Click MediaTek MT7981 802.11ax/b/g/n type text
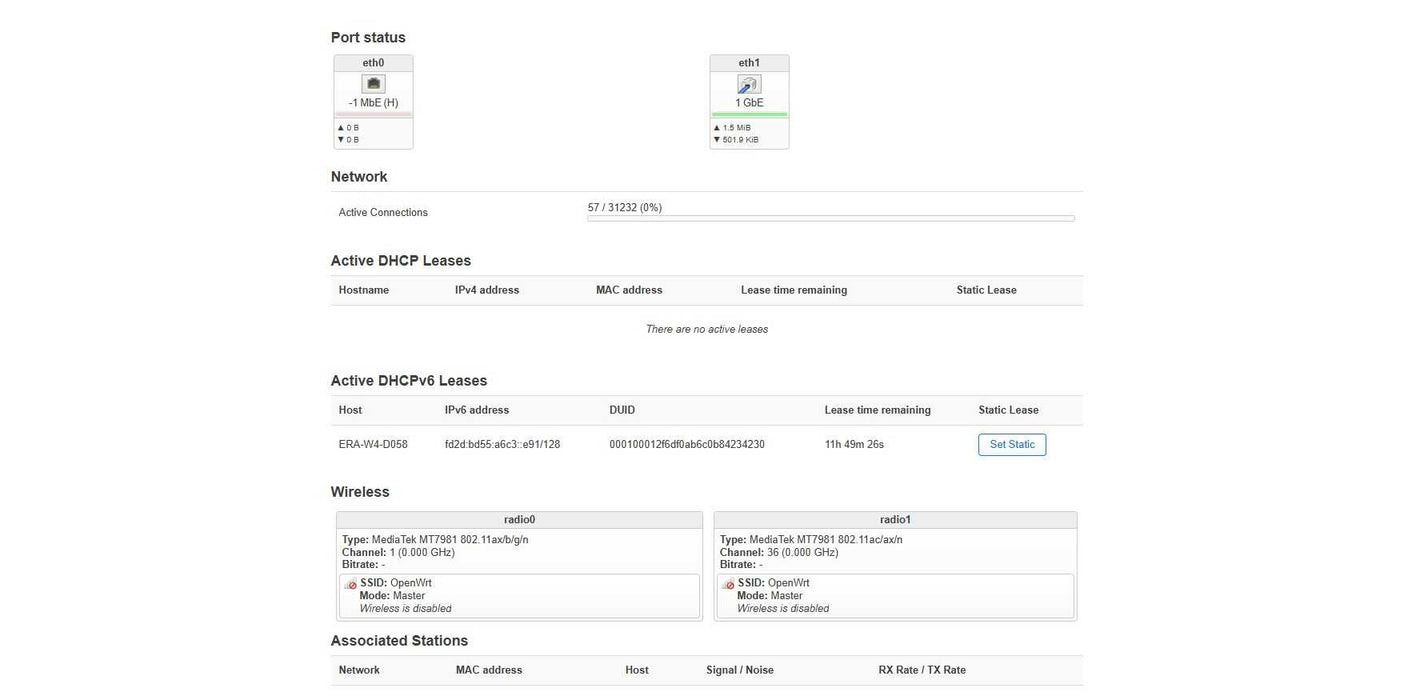Screen dimensions: 1420x700 point(450,540)
